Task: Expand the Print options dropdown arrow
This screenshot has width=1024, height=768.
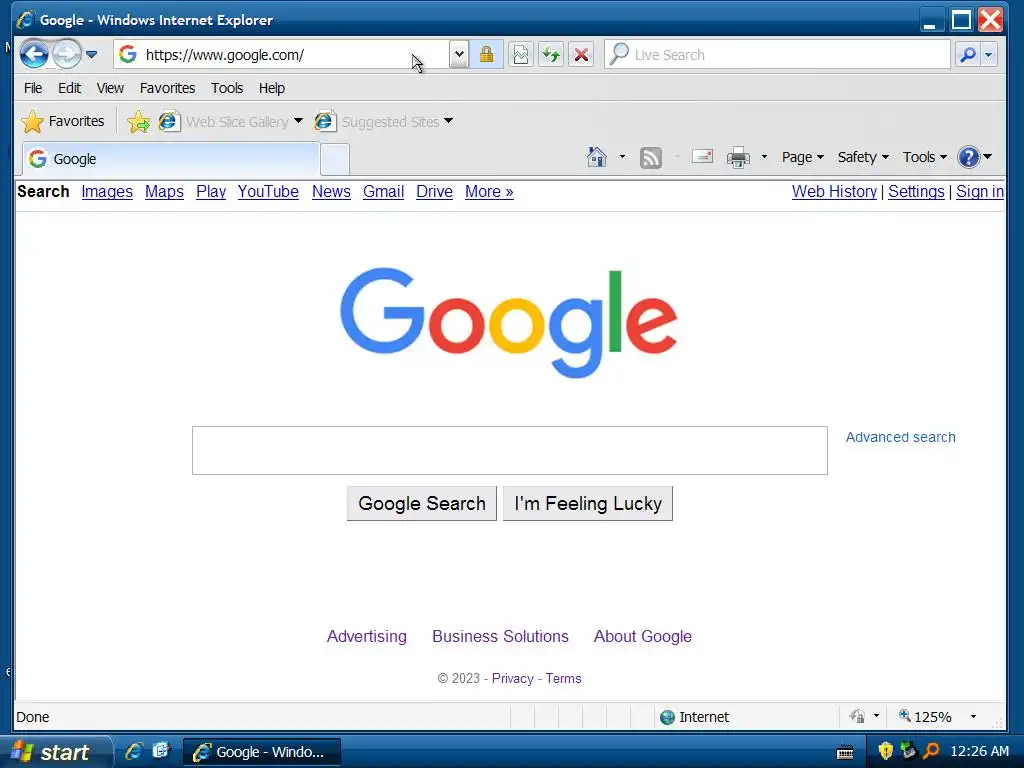Action: (764, 157)
